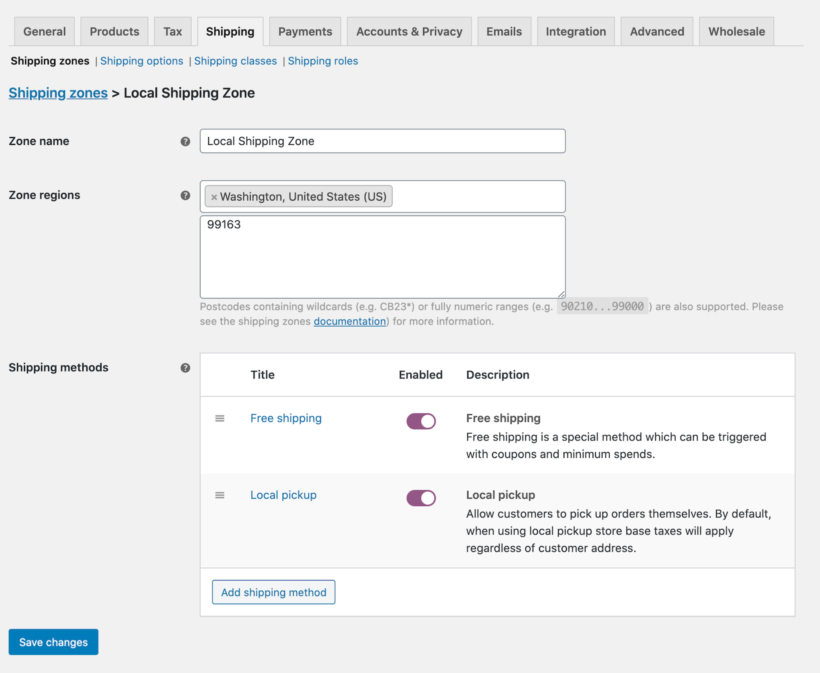Open the Tax settings tab

pos(172,31)
